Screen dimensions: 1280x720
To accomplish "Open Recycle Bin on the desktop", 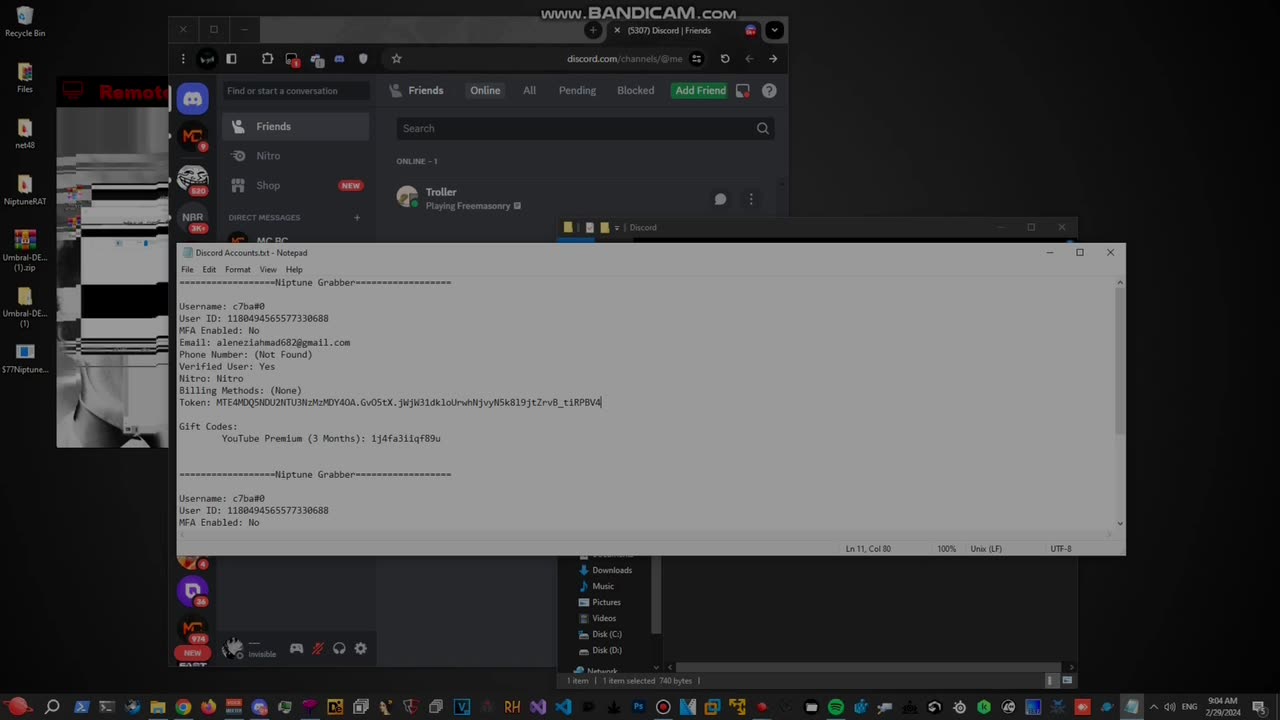I will 25,22.
